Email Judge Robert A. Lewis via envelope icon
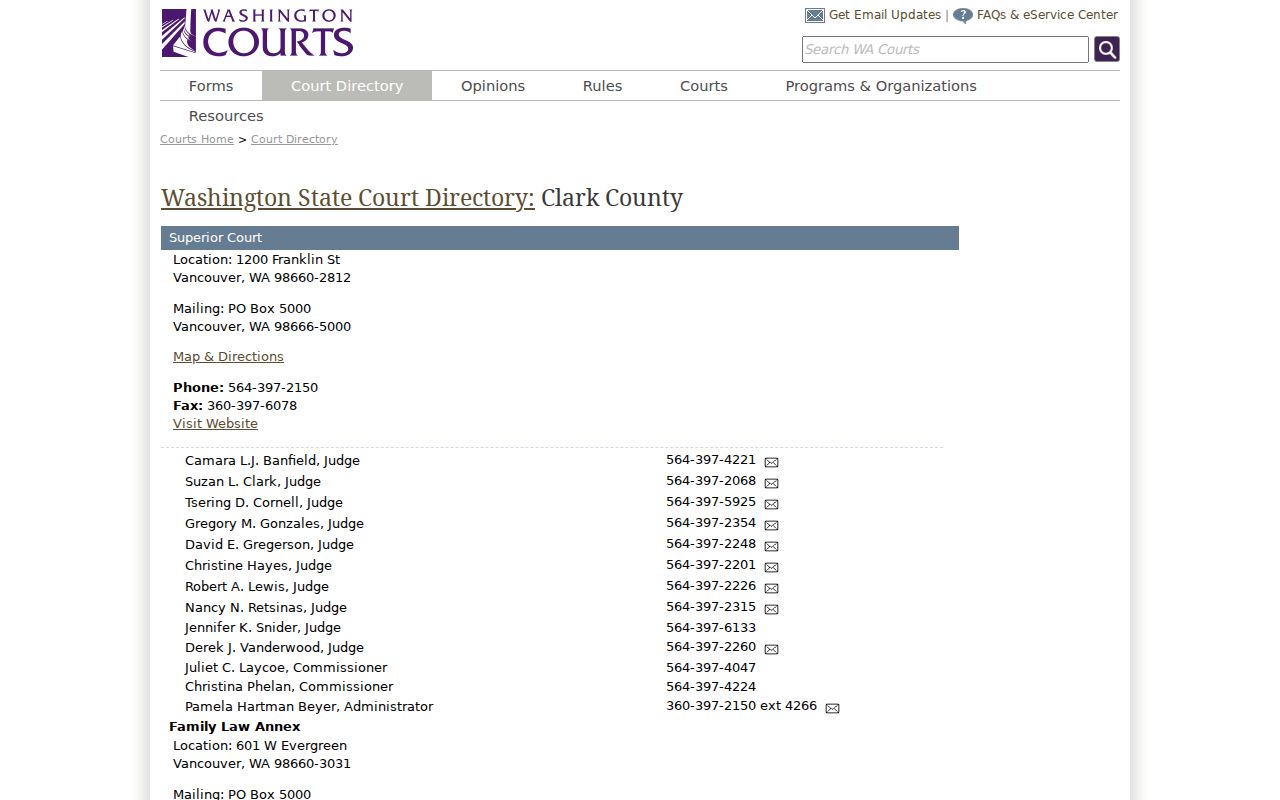Viewport: 1280px width, 800px height. 771,588
